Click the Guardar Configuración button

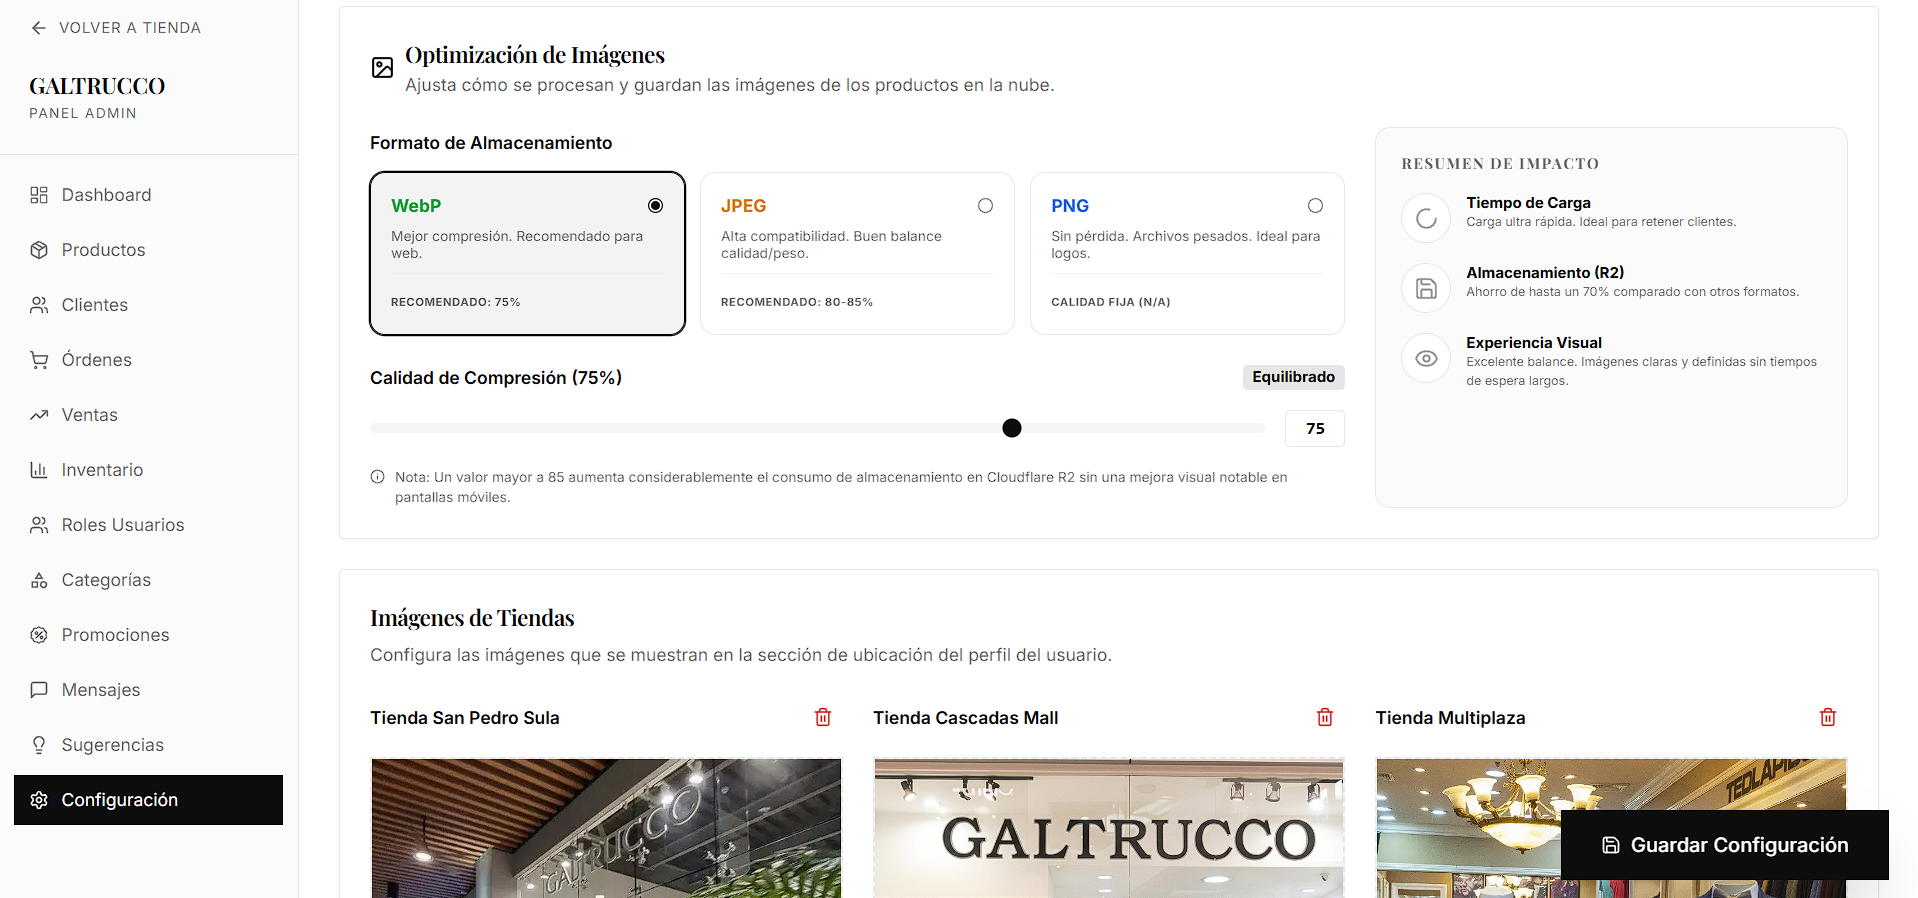point(1724,845)
